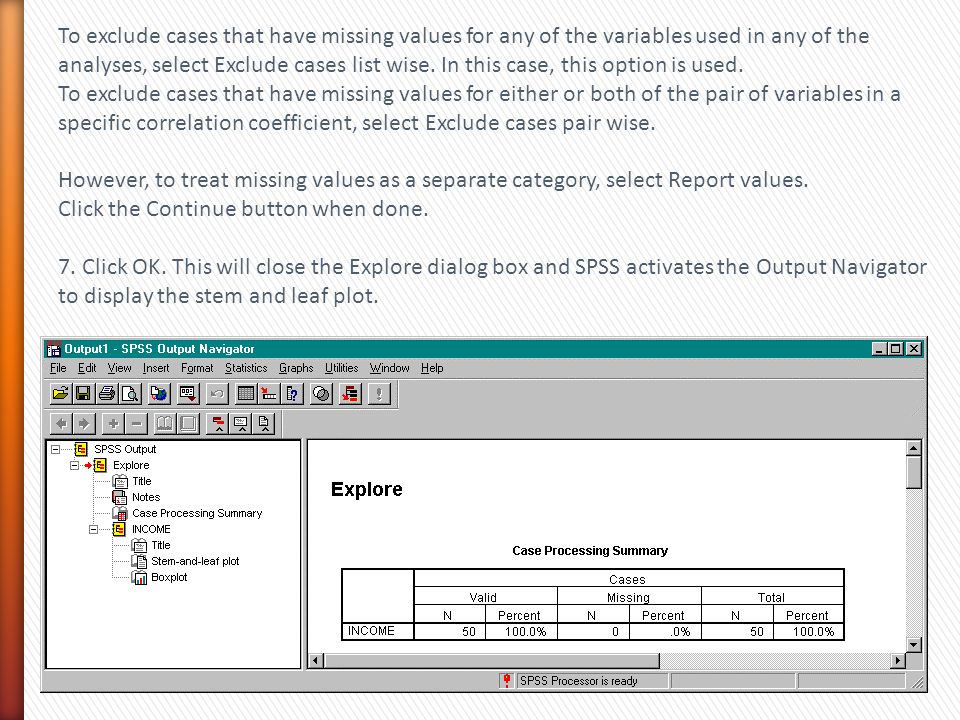The height and width of the screenshot is (720, 960).
Task: Click the horizontal scrollbar thumb
Action: [x=492, y=661]
